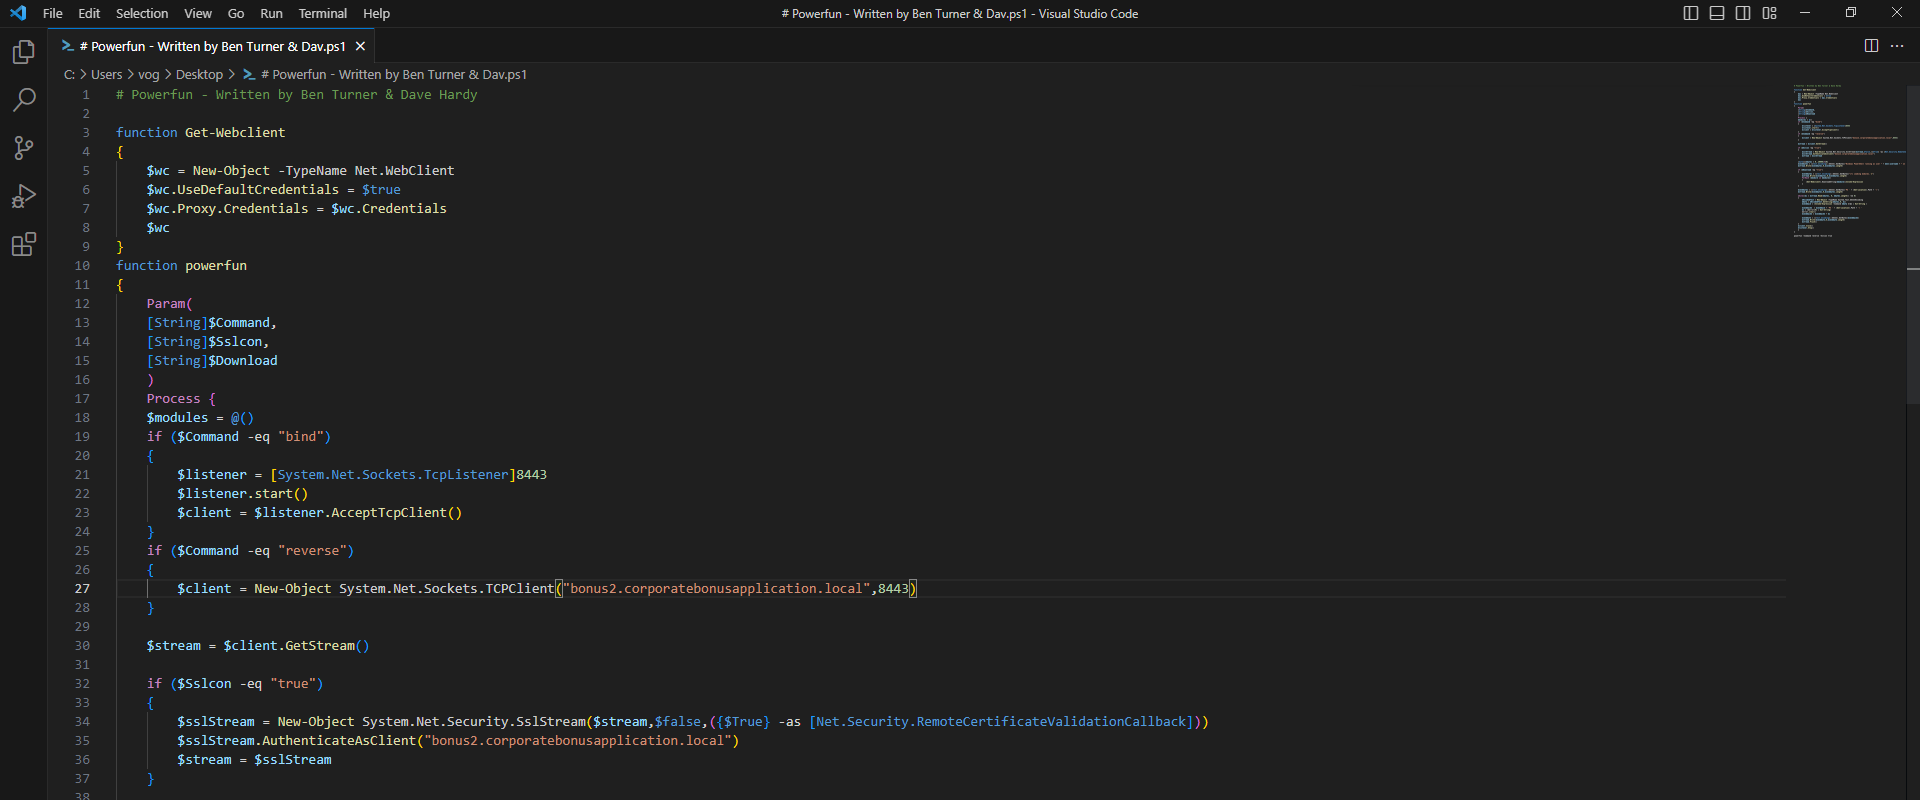Image resolution: width=1920 pixels, height=800 pixels.
Task: Click line number 10 in the gutter
Action: 82,266
